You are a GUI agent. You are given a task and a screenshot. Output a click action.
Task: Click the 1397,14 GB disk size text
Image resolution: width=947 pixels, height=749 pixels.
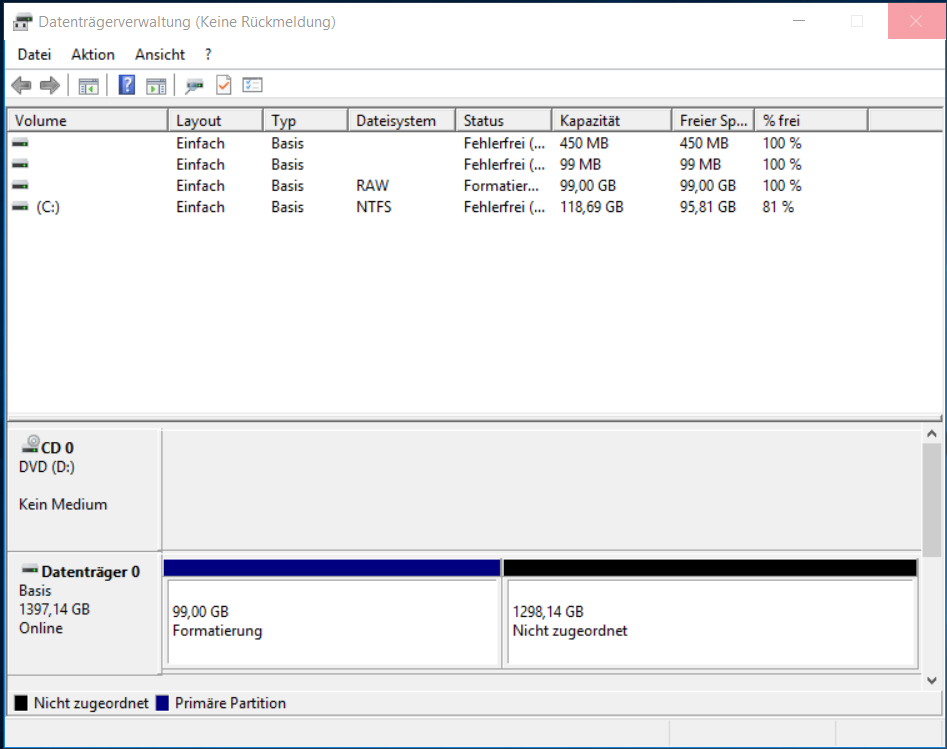(54, 609)
